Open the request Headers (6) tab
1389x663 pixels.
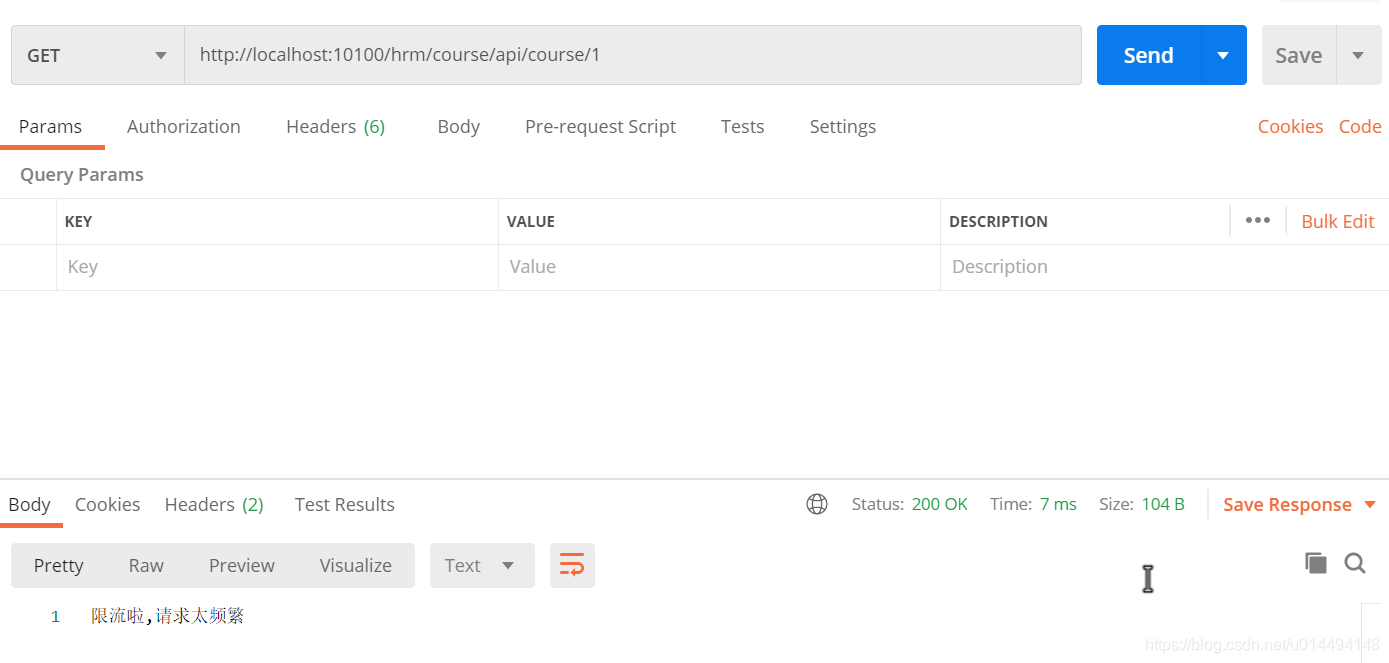click(x=335, y=127)
